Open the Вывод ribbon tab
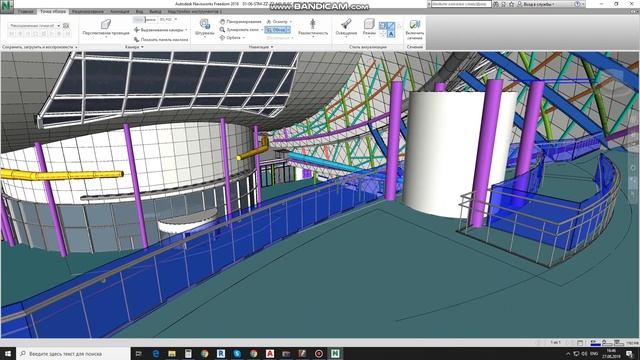The height and width of the screenshot is (360, 640). (155, 11)
